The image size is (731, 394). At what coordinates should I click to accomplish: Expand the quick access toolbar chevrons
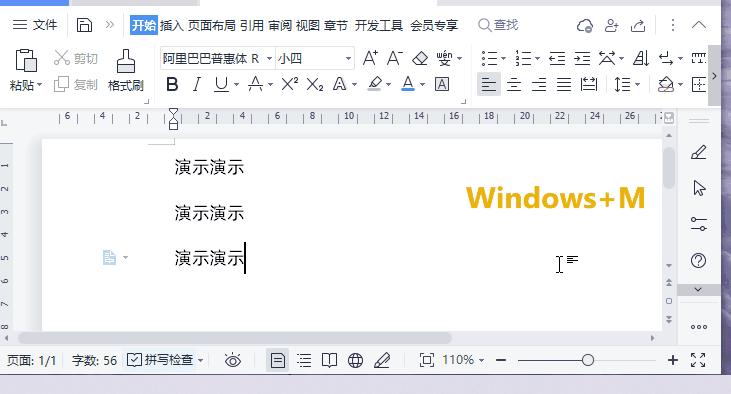110,25
